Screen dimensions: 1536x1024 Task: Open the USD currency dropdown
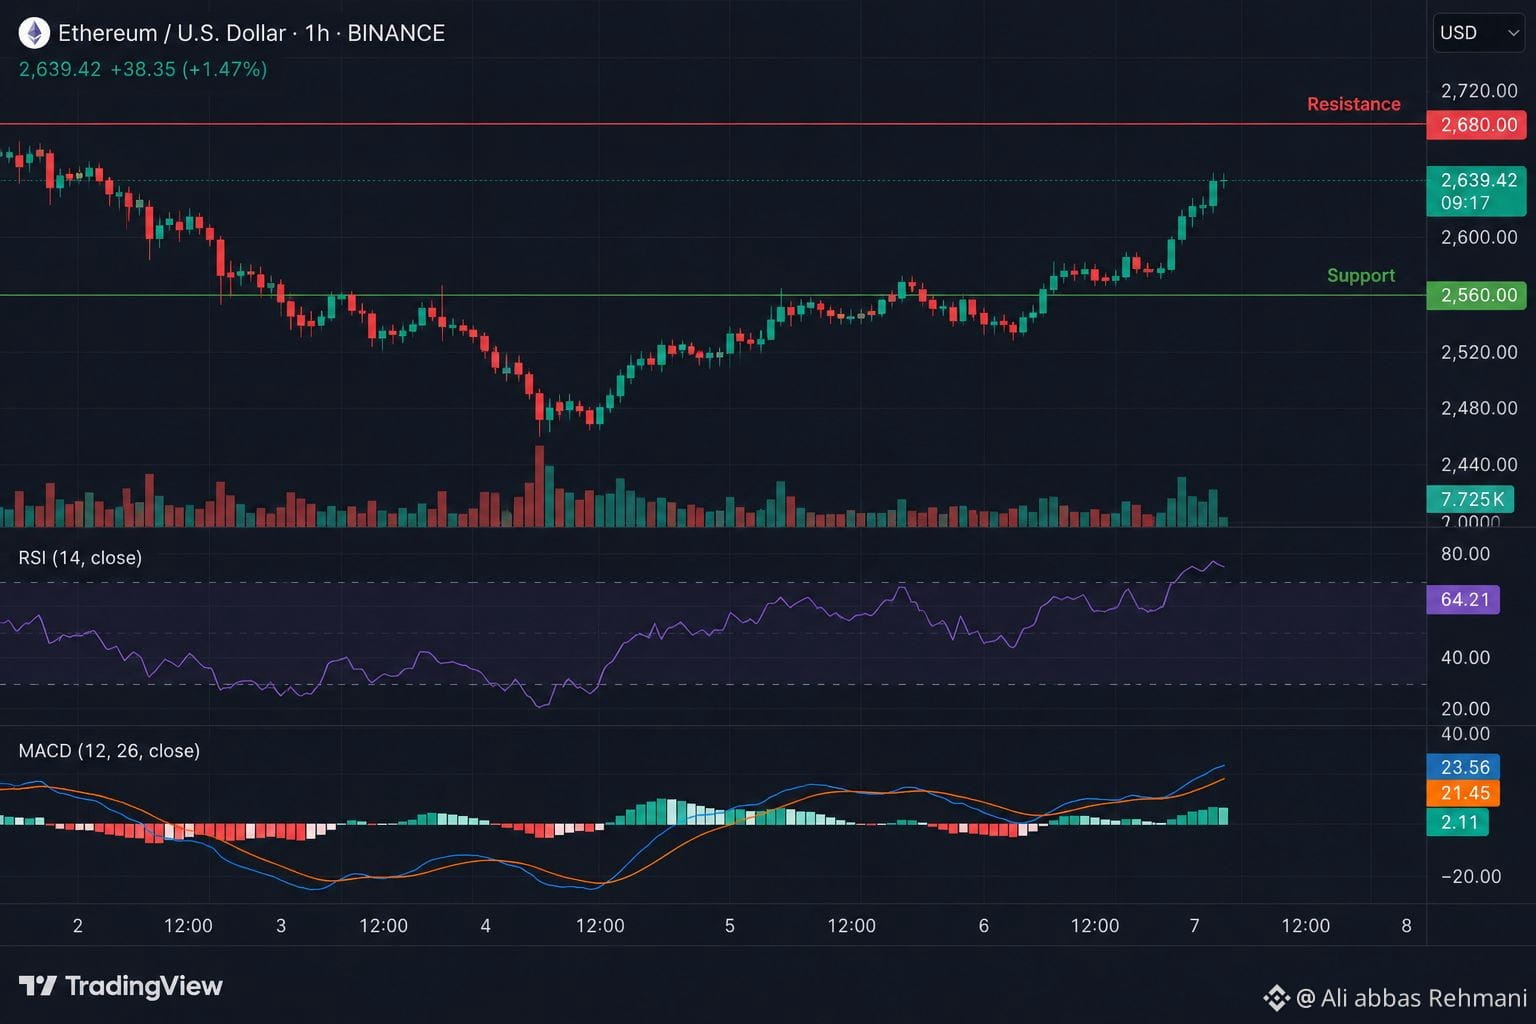1479,33
